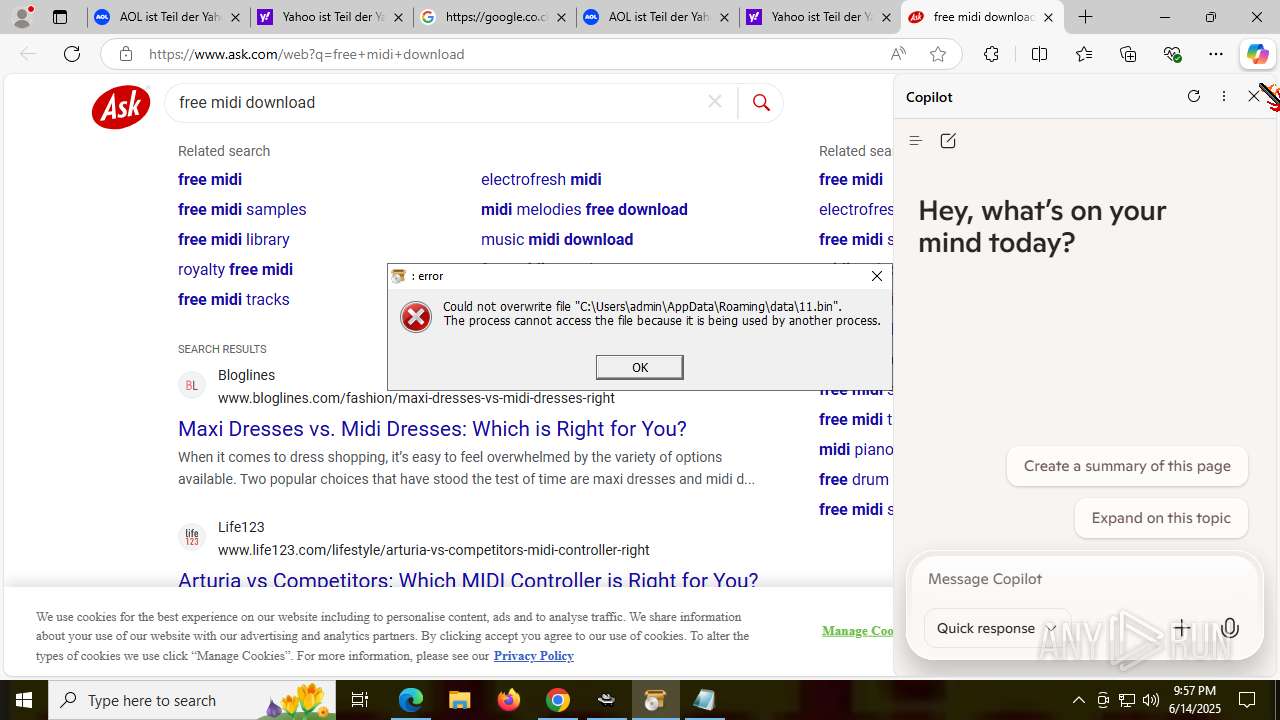Refresh the Copilot pane
The image size is (1280, 720).
coord(1194,96)
